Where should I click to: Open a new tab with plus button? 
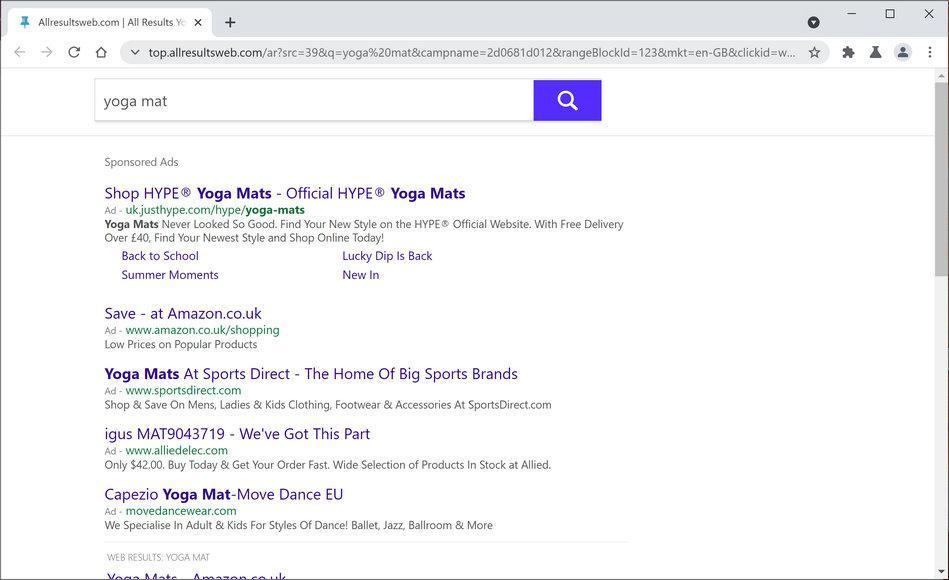click(x=230, y=22)
